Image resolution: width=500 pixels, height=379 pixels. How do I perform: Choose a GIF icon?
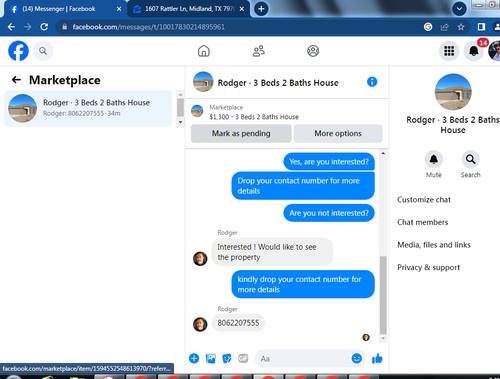tap(243, 358)
